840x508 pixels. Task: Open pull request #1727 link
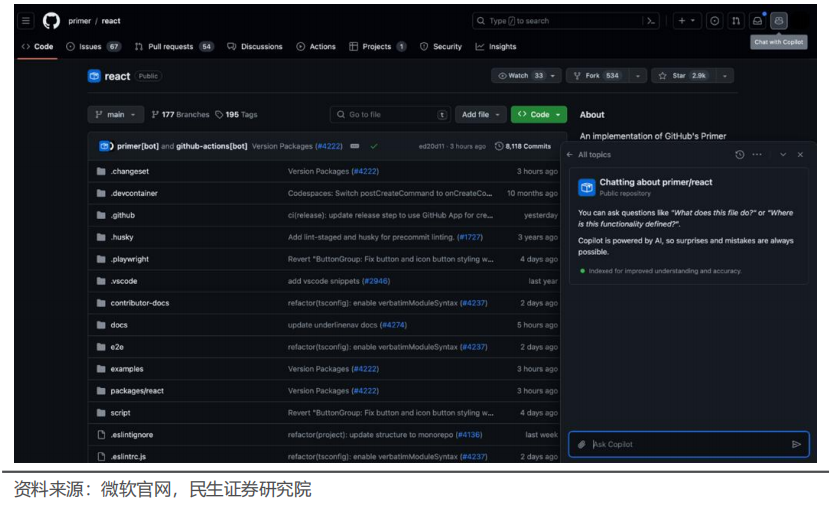470,237
